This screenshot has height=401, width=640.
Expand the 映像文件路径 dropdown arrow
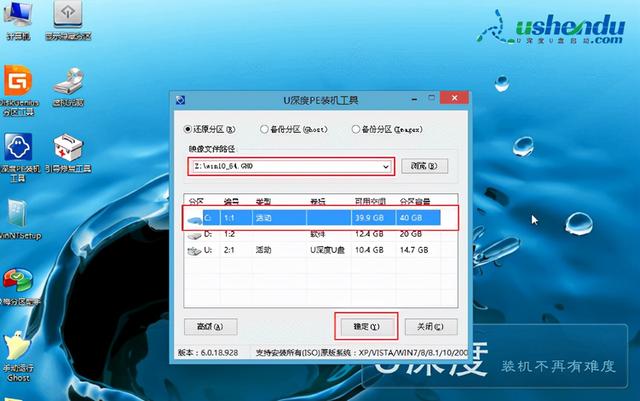[386, 167]
